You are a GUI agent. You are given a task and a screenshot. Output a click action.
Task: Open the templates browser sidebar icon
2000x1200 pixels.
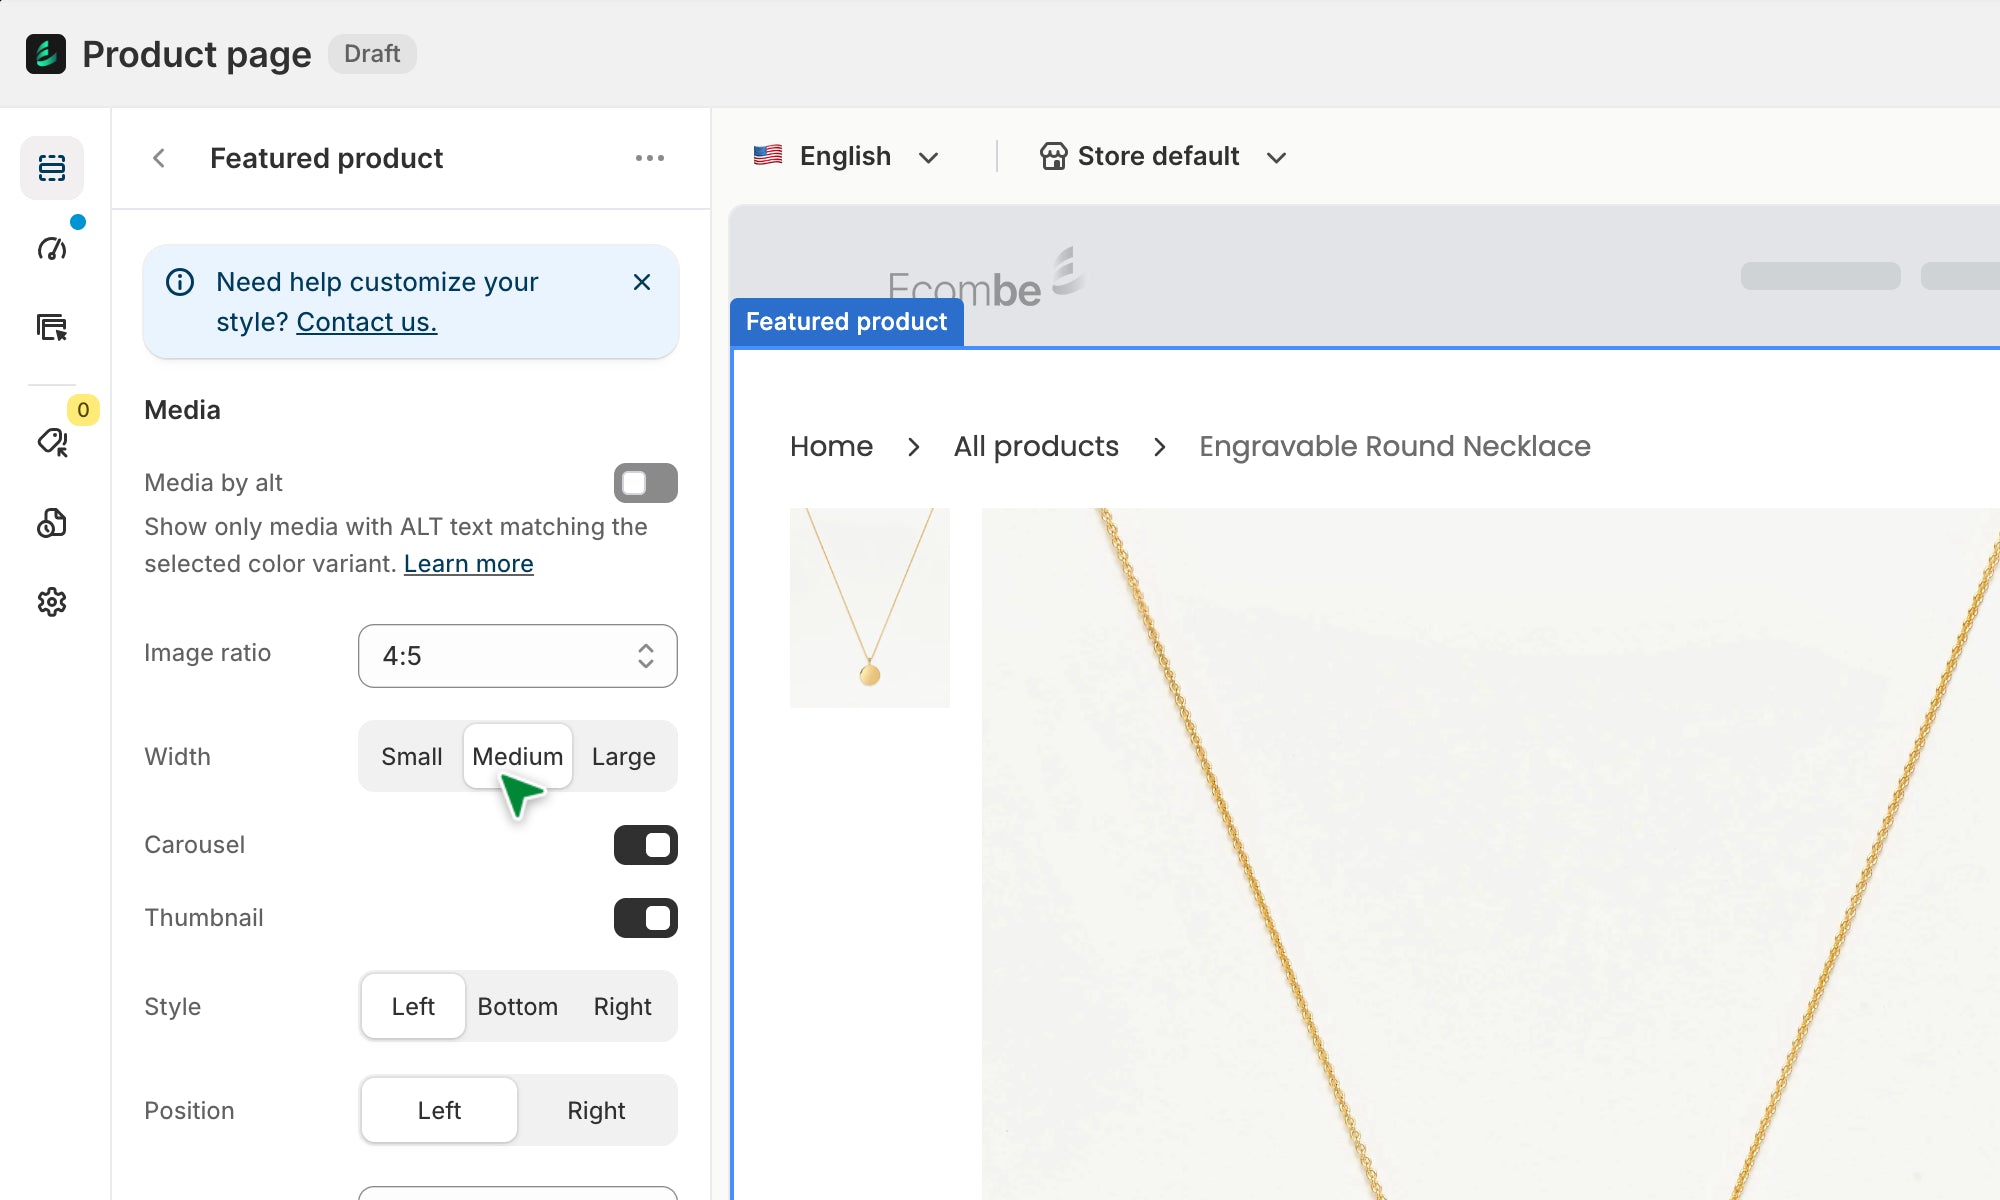(x=52, y=327)
